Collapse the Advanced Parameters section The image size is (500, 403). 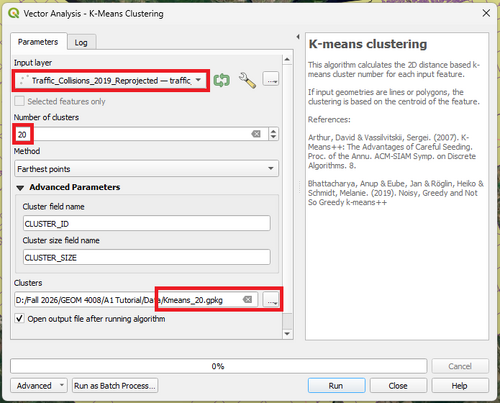(x=20, y=188)
